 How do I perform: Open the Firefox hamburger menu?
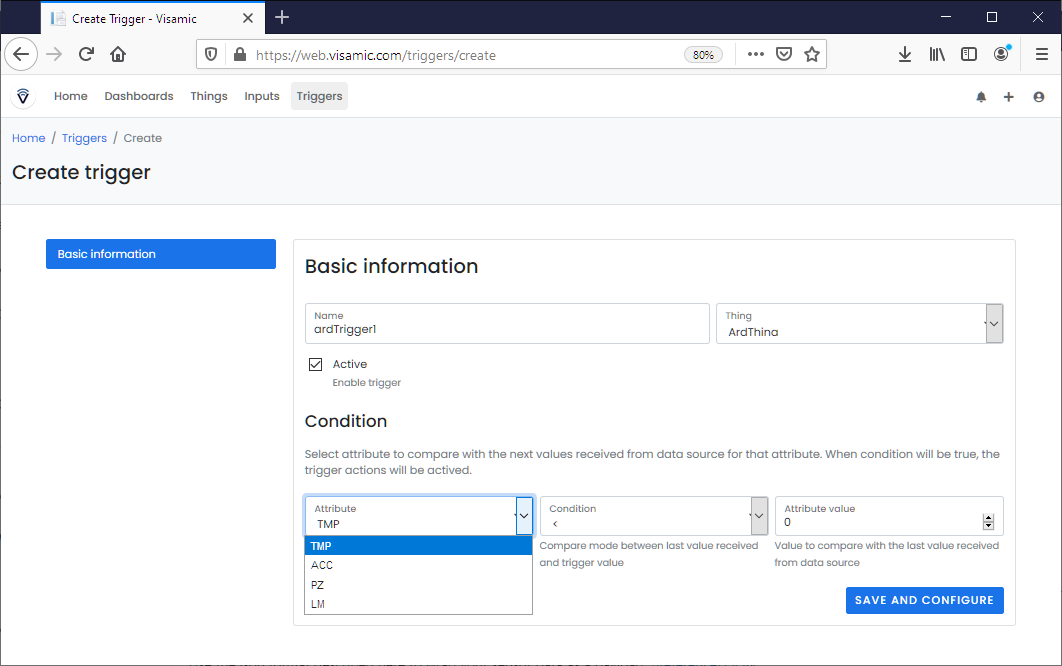coord(1042,54)
